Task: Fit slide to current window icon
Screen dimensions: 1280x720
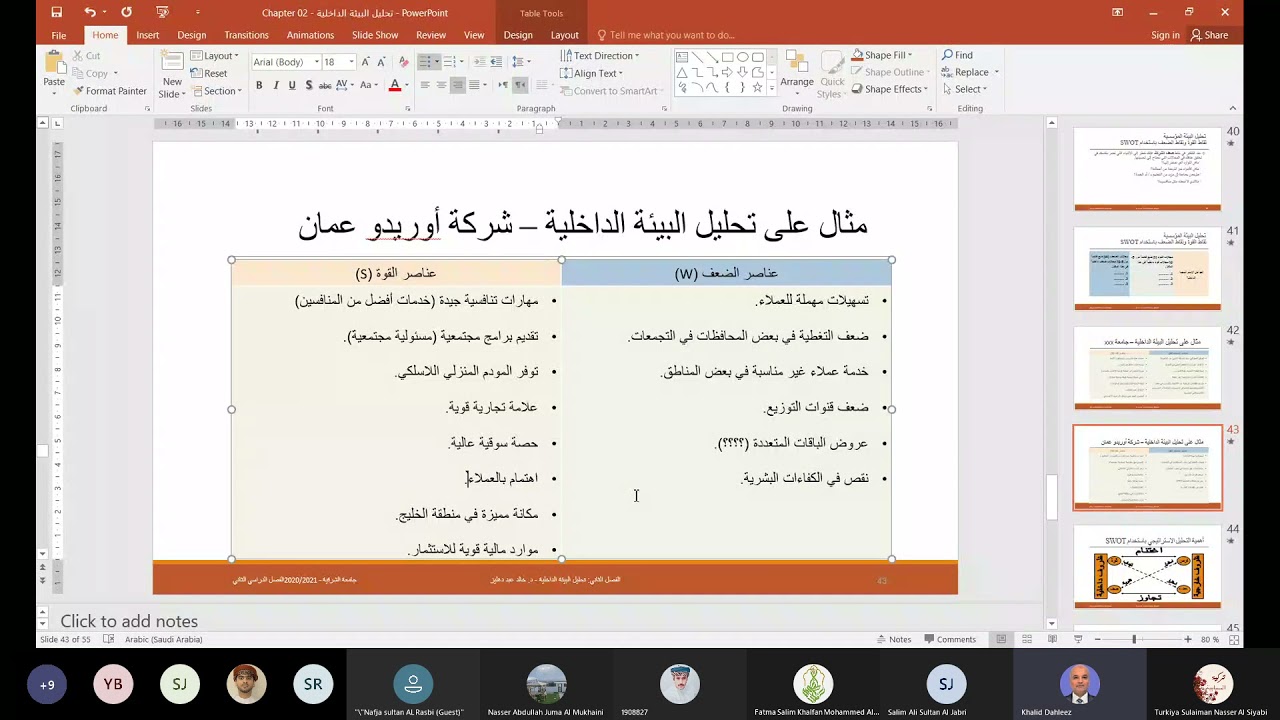Action: coord(1236,639)
